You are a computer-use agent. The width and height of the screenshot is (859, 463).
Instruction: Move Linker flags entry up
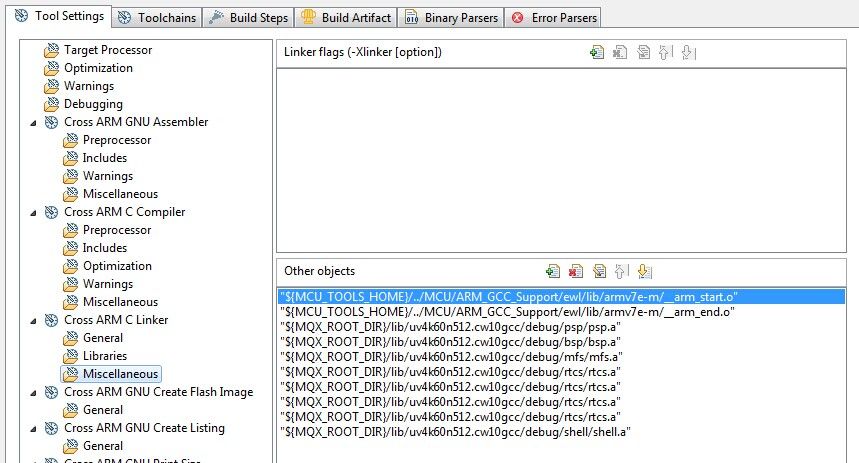coord(665,53)
